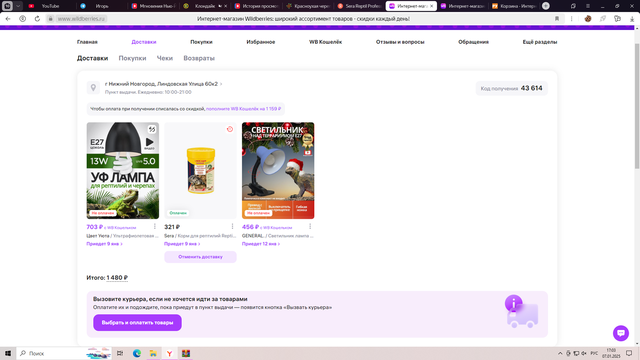
Task: Click the Оплачен badge on the Sera feed
Action: (x=178, y=213)
